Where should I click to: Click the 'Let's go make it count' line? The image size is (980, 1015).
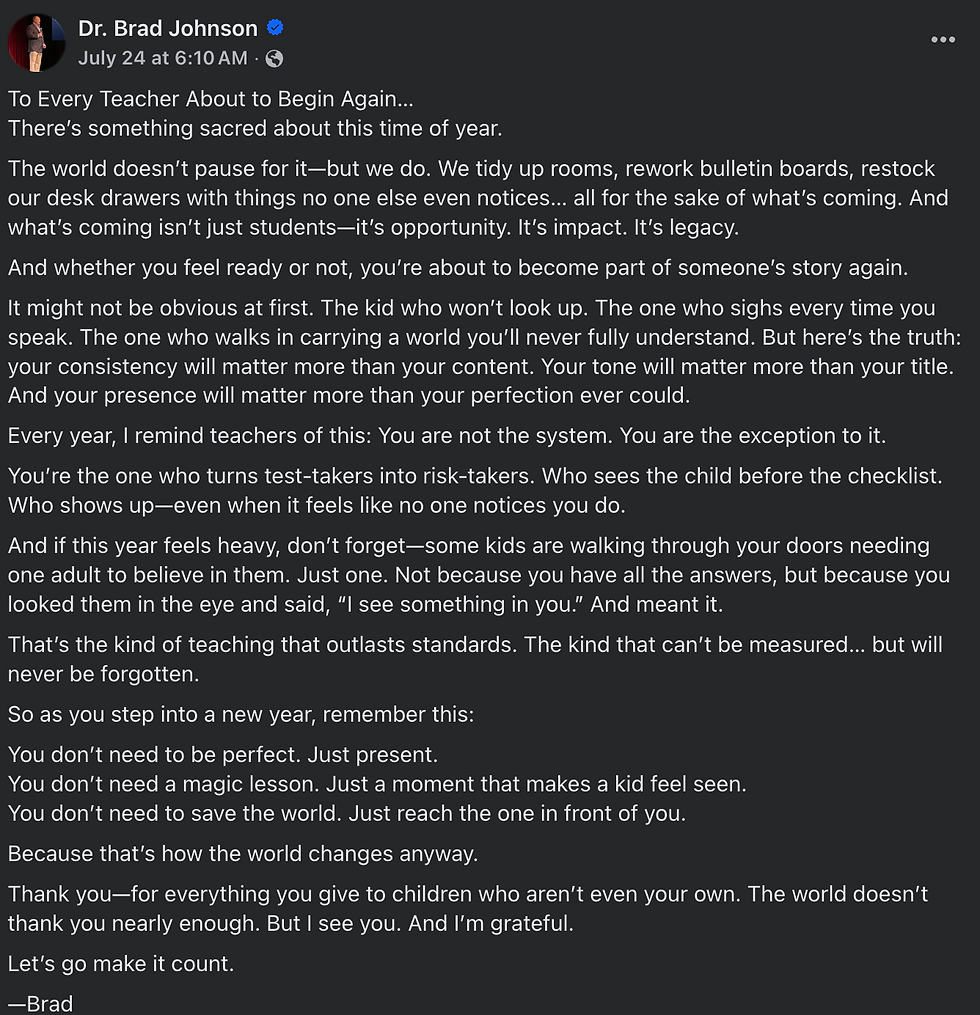(121, 964)
